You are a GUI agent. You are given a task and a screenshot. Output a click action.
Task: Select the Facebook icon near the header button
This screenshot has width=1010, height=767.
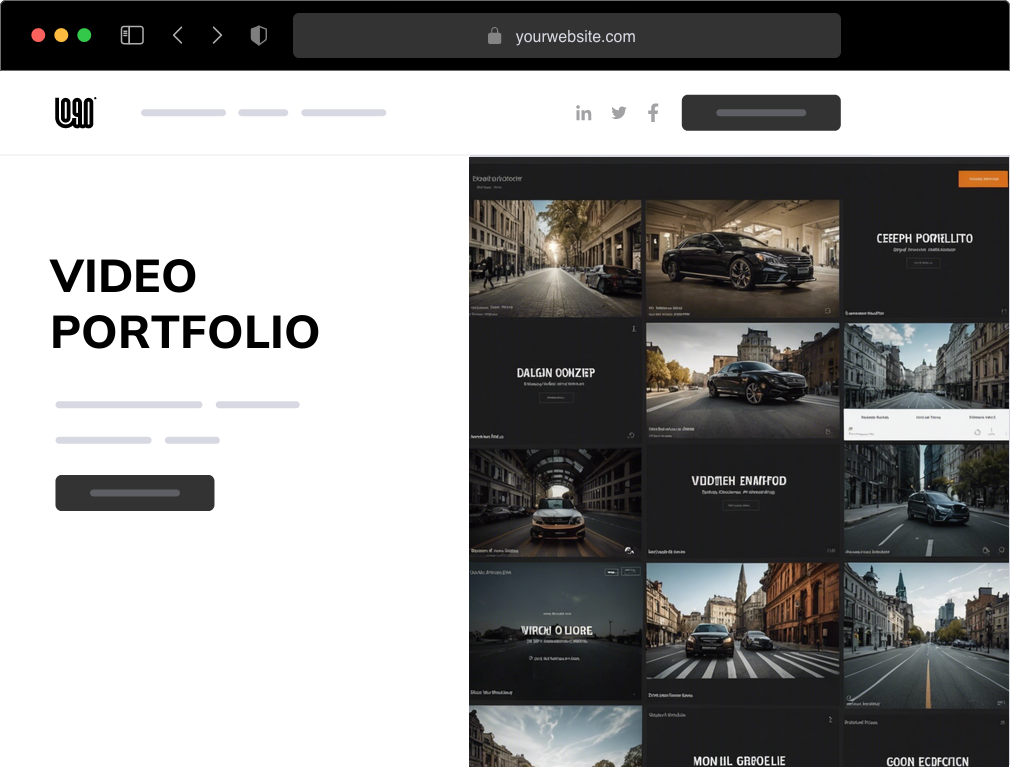tap(653, 112)
